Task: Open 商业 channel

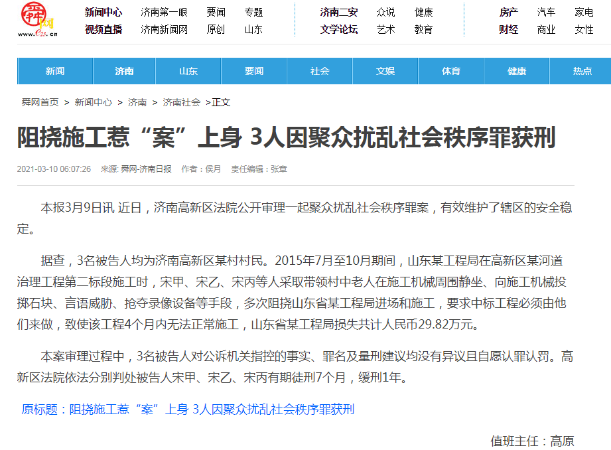Action: click(x=546, y=30)
